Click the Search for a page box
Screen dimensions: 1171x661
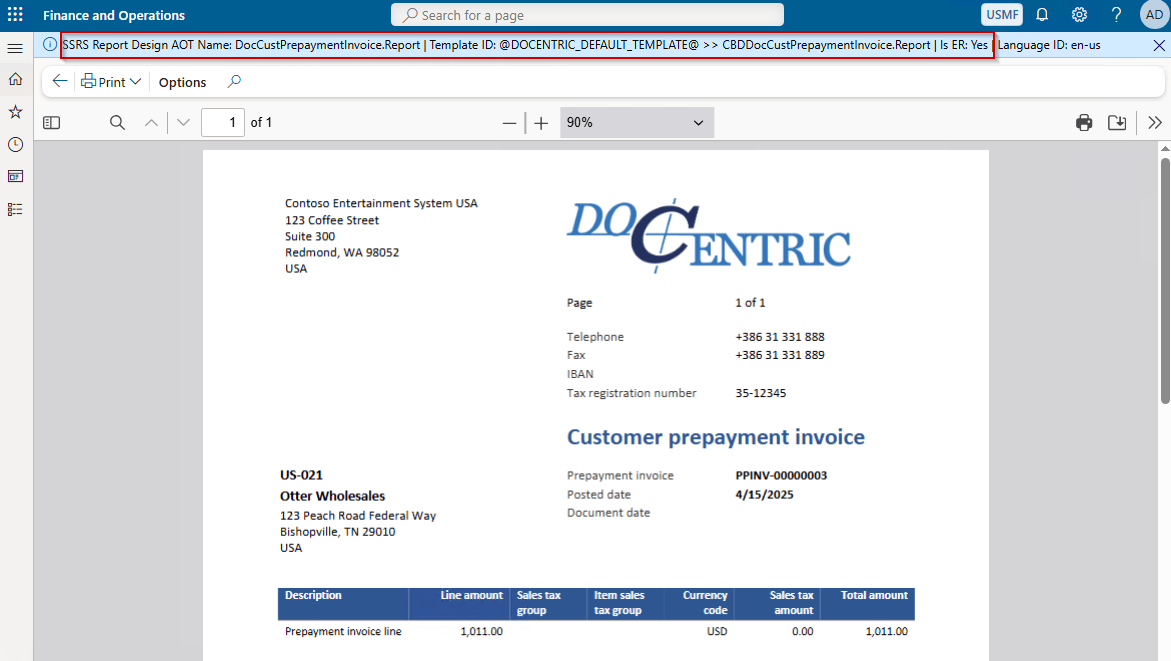coord(587,15)
